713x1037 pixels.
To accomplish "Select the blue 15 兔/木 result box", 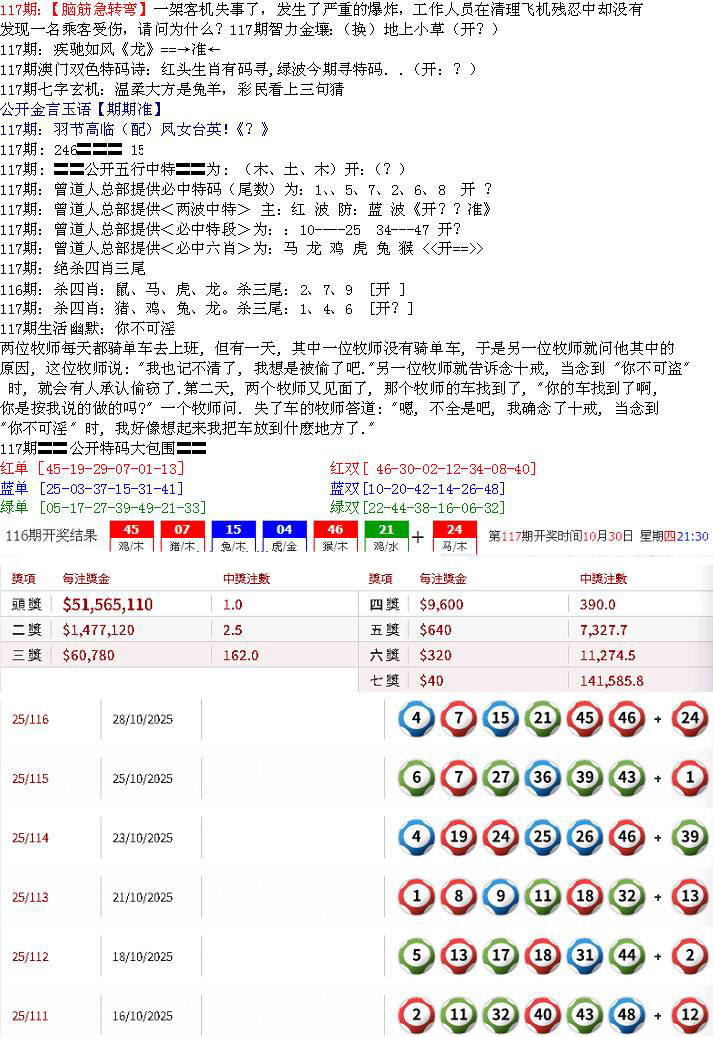I will 233,536.
